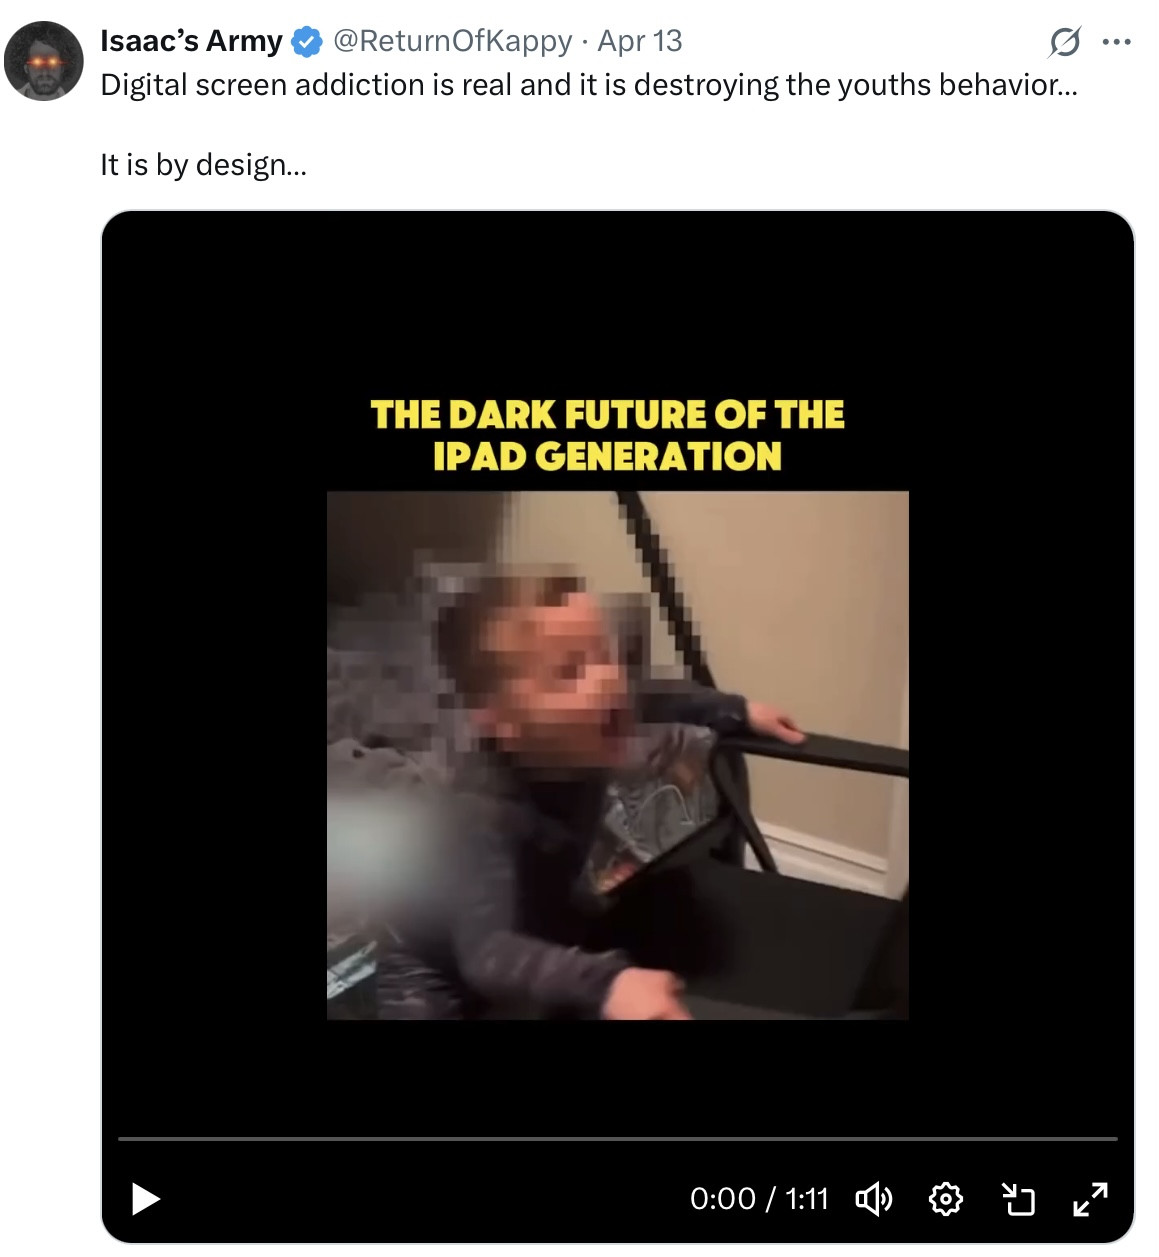Click the black area below the video frame
The height and width of the screenshot is (1257, 1159).
click(618, 1075)
